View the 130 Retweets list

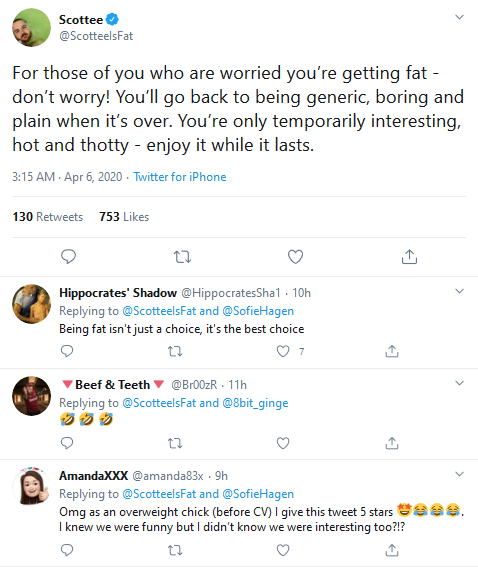48,217
